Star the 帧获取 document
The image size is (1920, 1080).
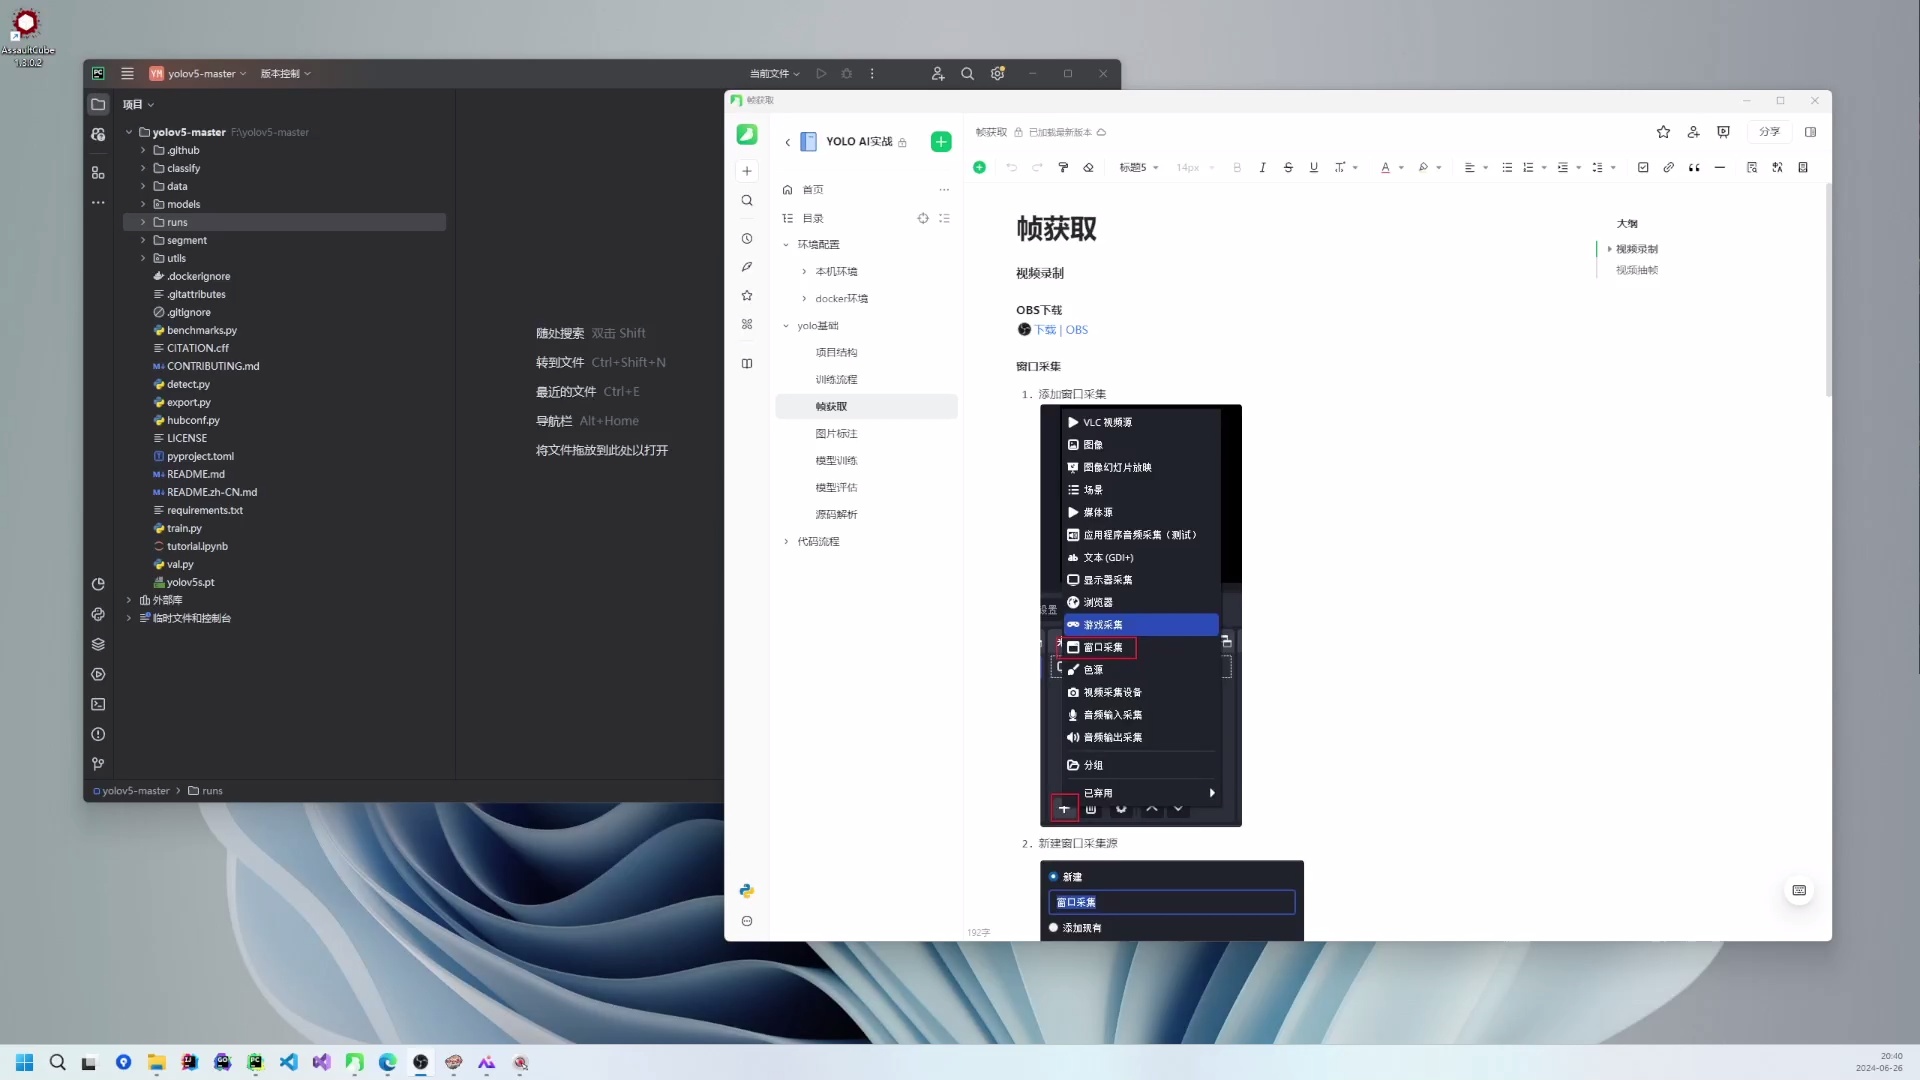[1664, 132]
